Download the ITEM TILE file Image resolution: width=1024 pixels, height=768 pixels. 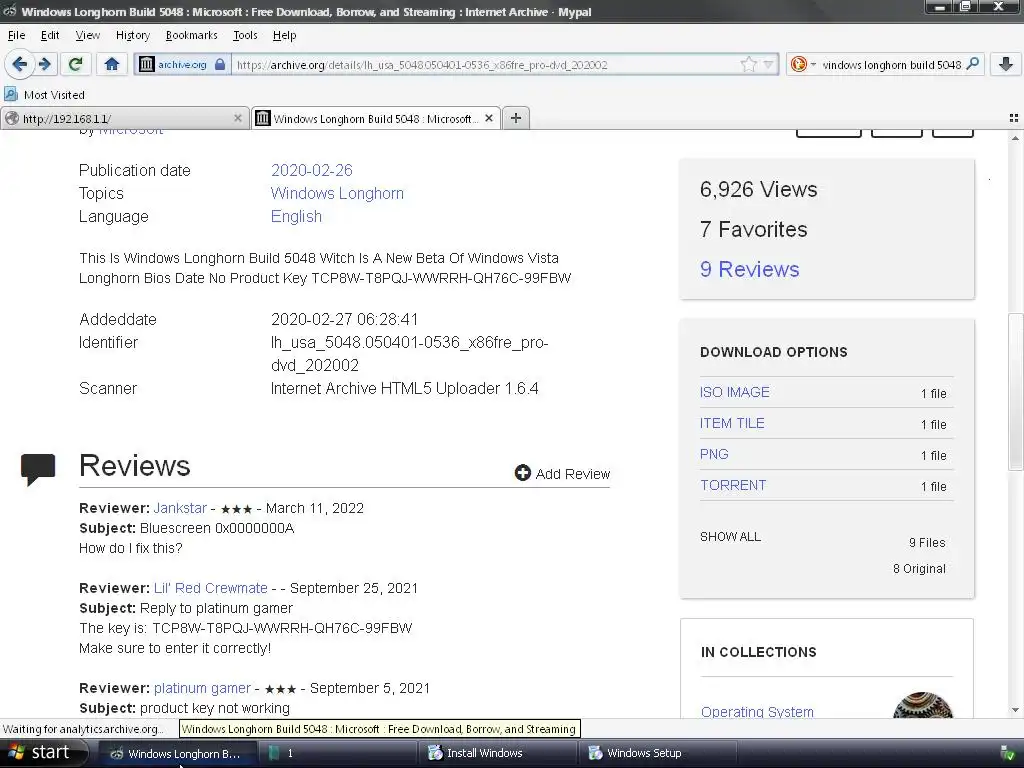(732, 423)
